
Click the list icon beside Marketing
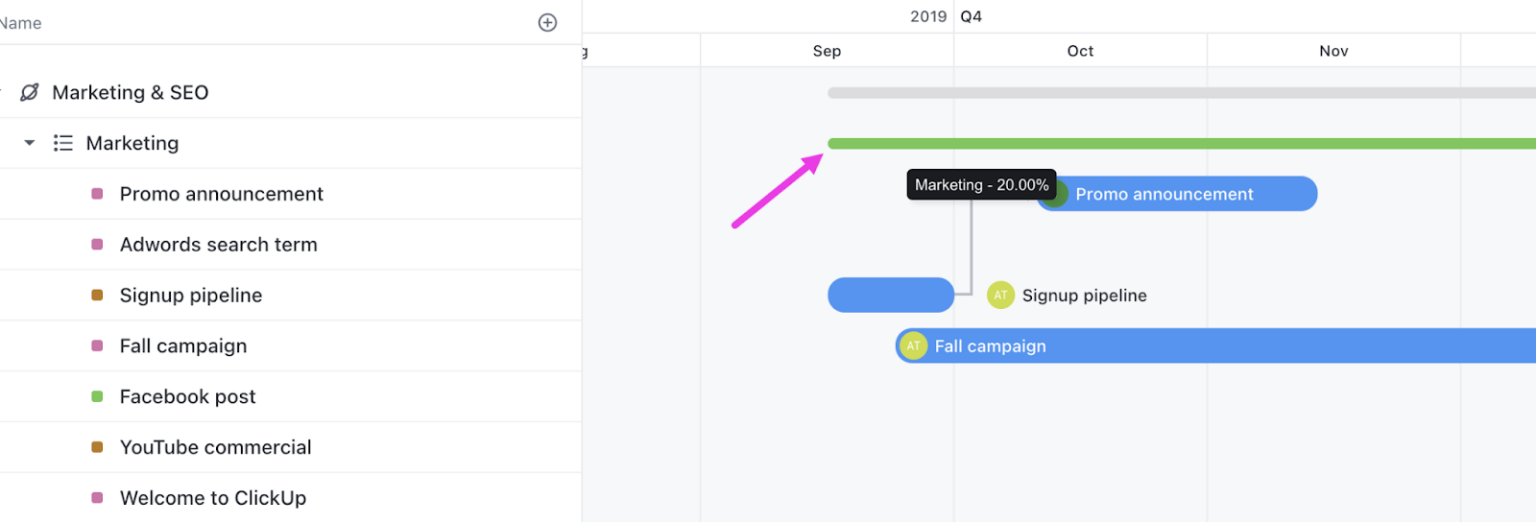pyautogui.click(x=63, y=143)
